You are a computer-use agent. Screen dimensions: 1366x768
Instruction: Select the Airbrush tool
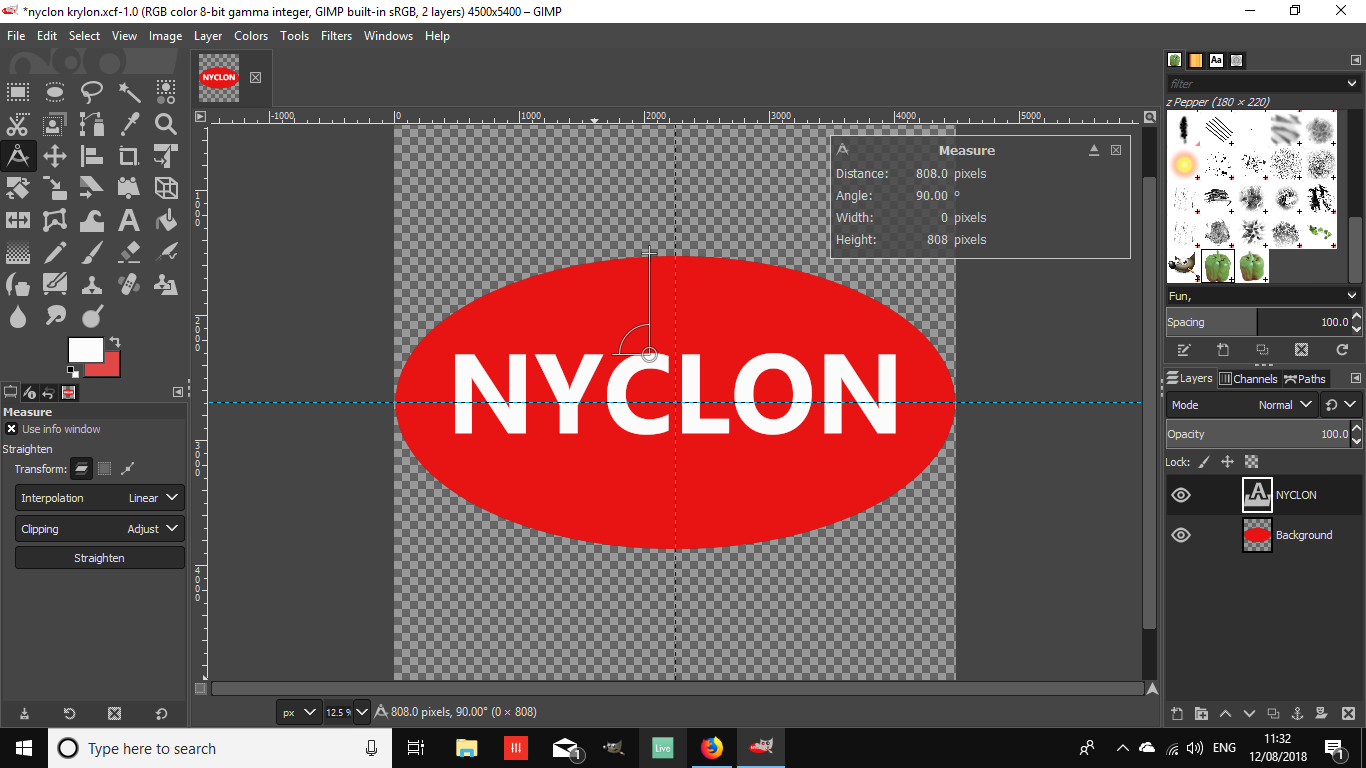(166, 252)
